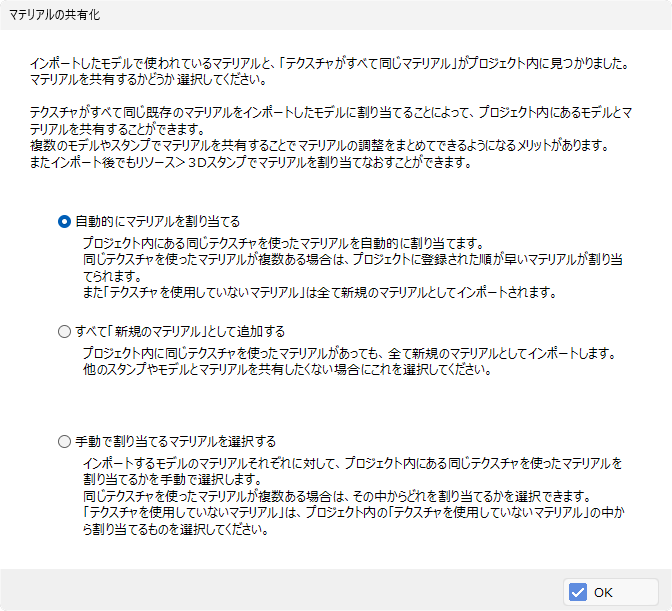Click the マテリアルの共有化 dialog title

pos(54,15)
